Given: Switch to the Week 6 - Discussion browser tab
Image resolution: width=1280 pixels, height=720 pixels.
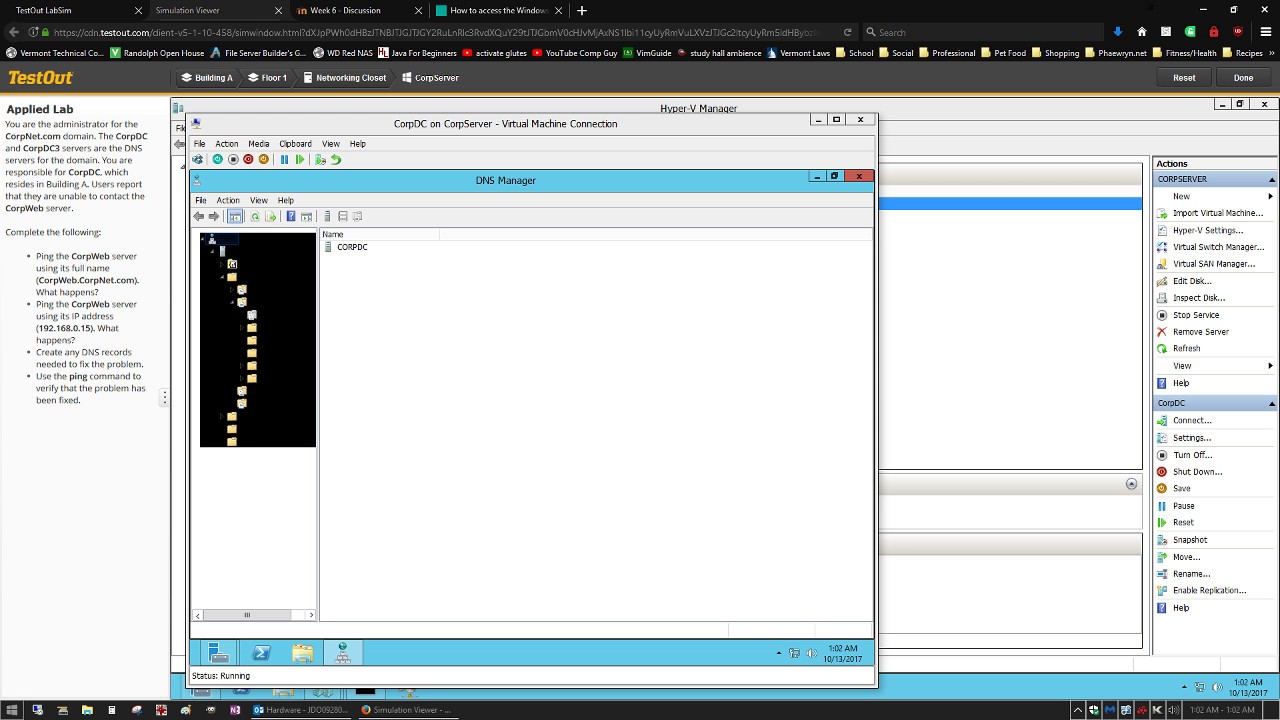Looking at the screenshot, I should pos(346,10).
